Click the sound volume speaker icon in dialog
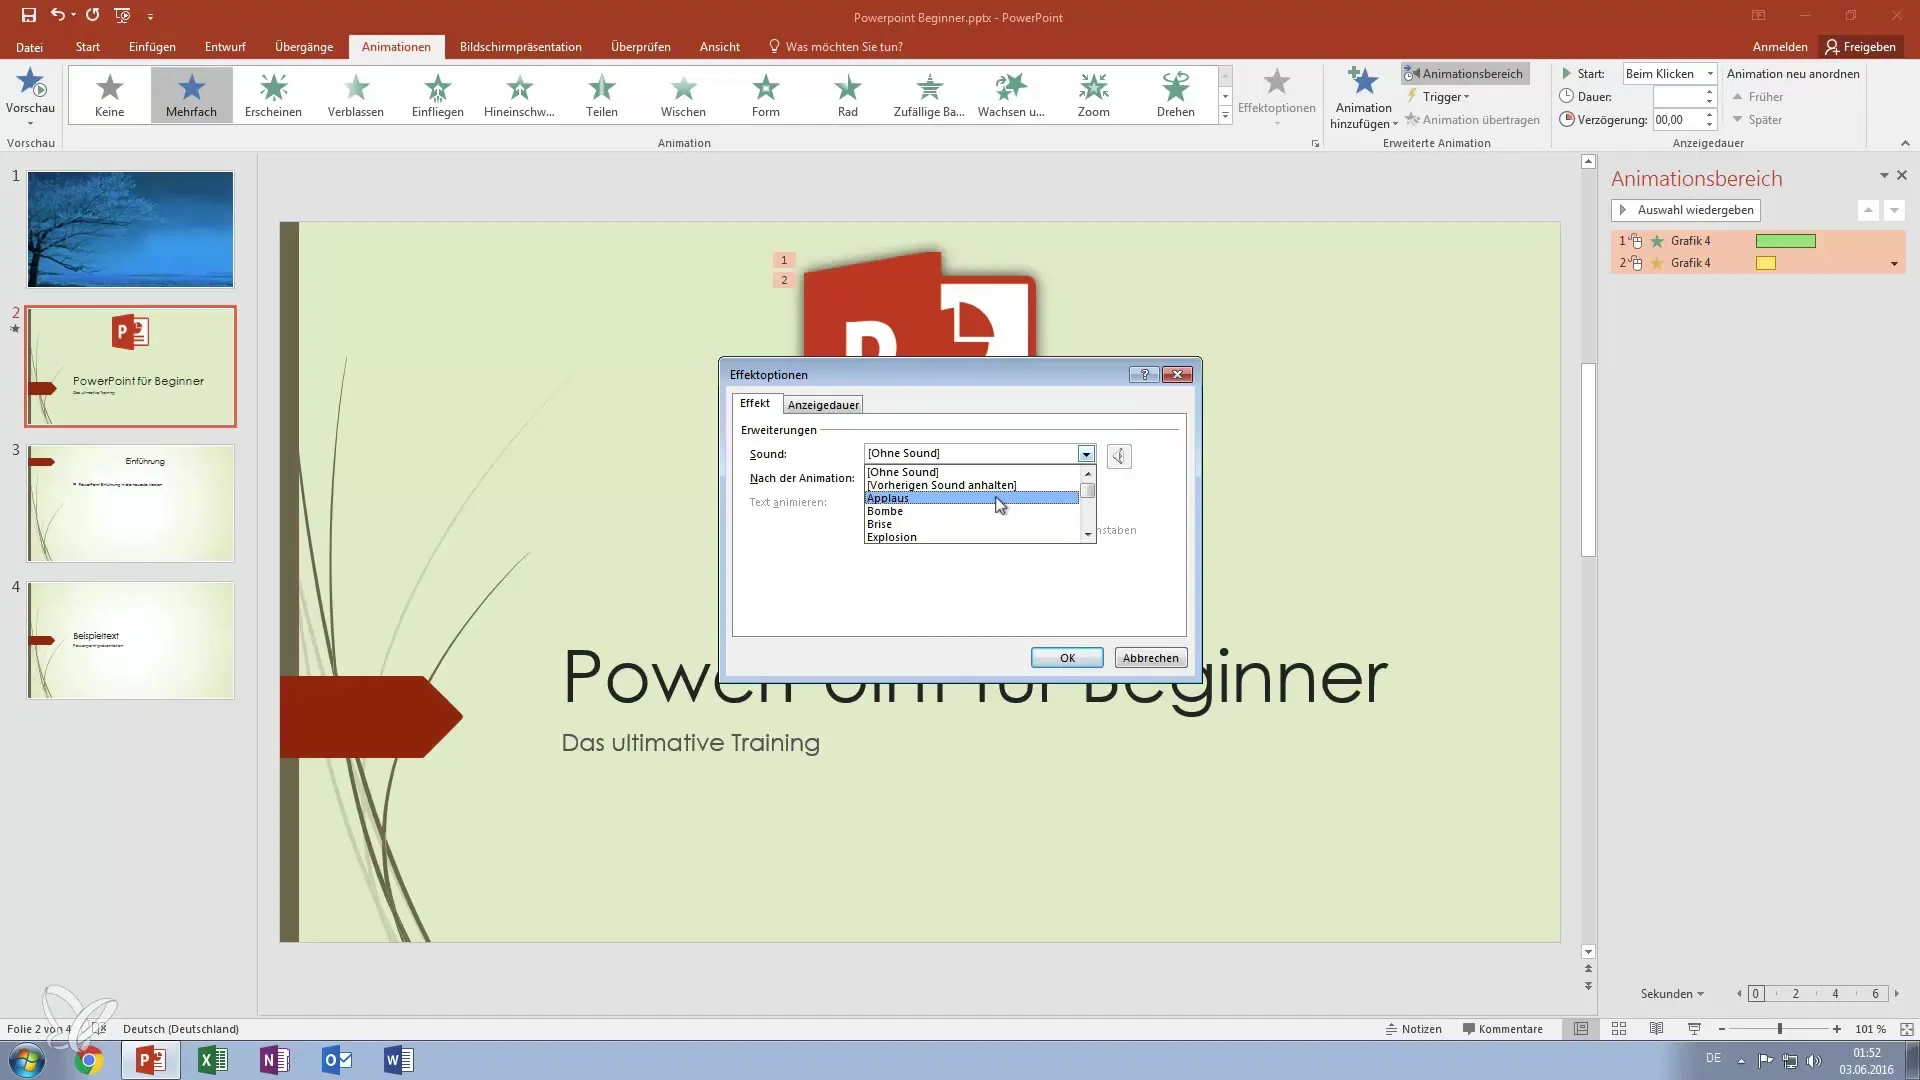 (x=1119, y=456)
